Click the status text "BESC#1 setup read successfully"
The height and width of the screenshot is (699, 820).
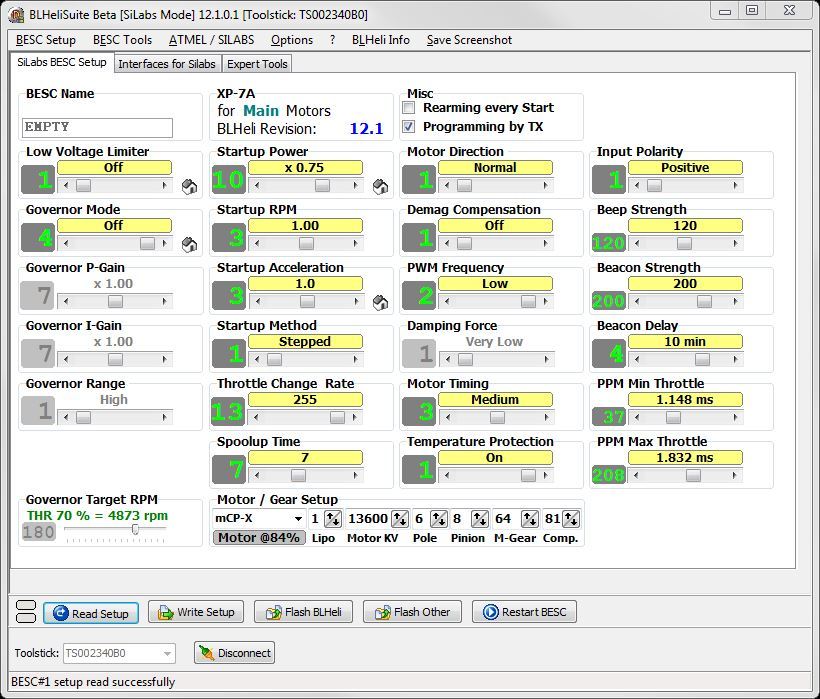[x=93, y=682]
